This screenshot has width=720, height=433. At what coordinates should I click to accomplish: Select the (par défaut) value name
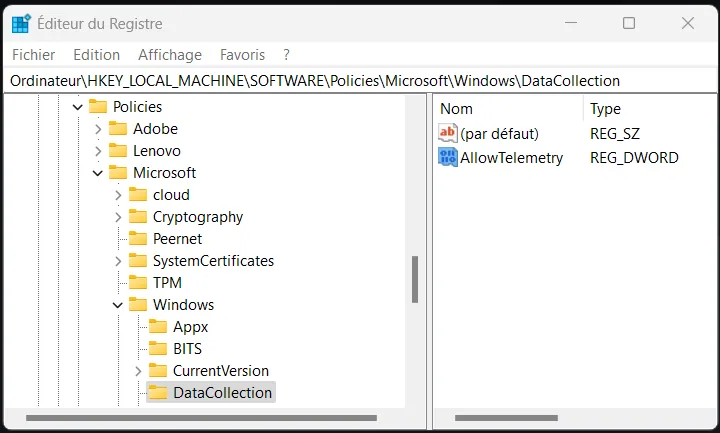coord(499,134)
